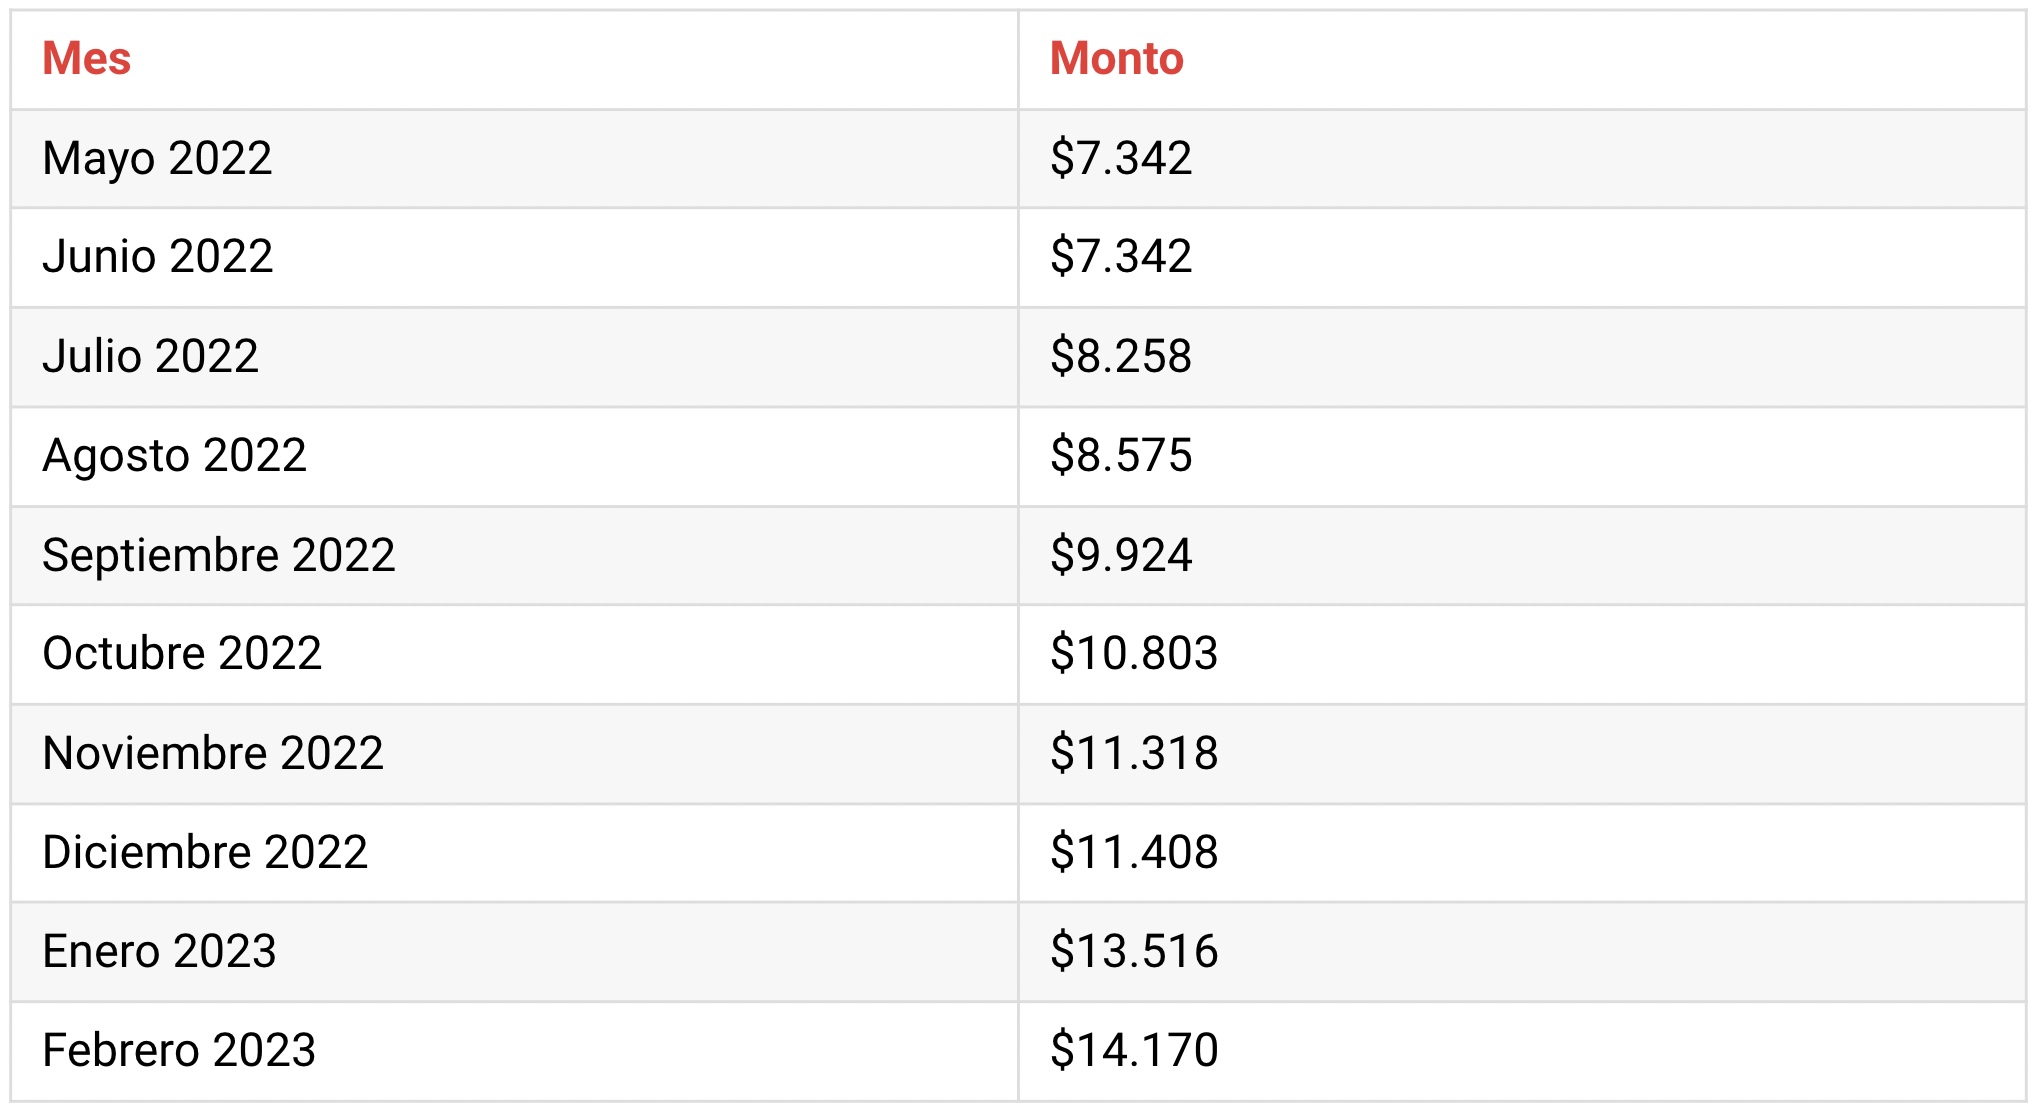
Task: Select the Noviembre 2022 cell
Action: pos(514,754)
